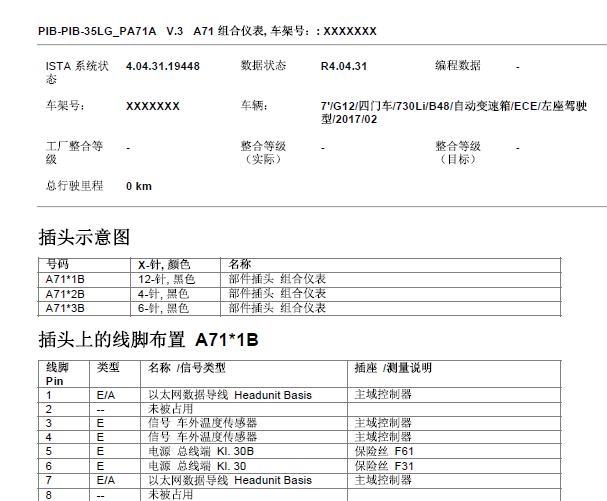The image size is (607, 501).
Task: Click pin 7 Headunit Basis signal name
Action: 230,480
